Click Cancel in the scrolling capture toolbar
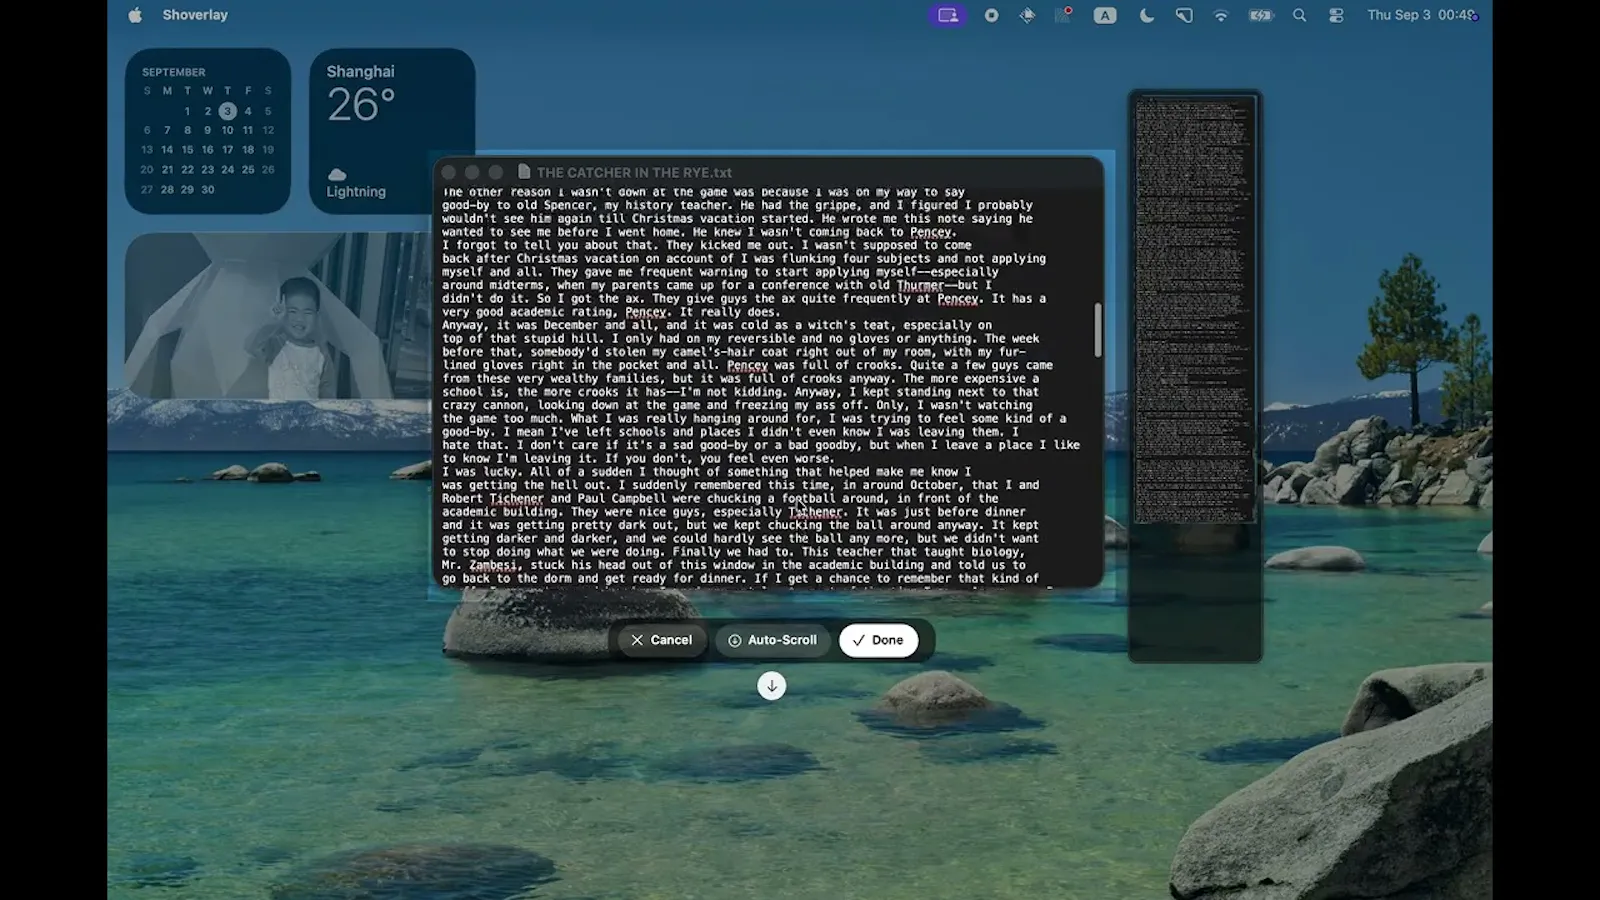Image resolution: width=1600 pixels, height=900 pixels. point(662,640)
